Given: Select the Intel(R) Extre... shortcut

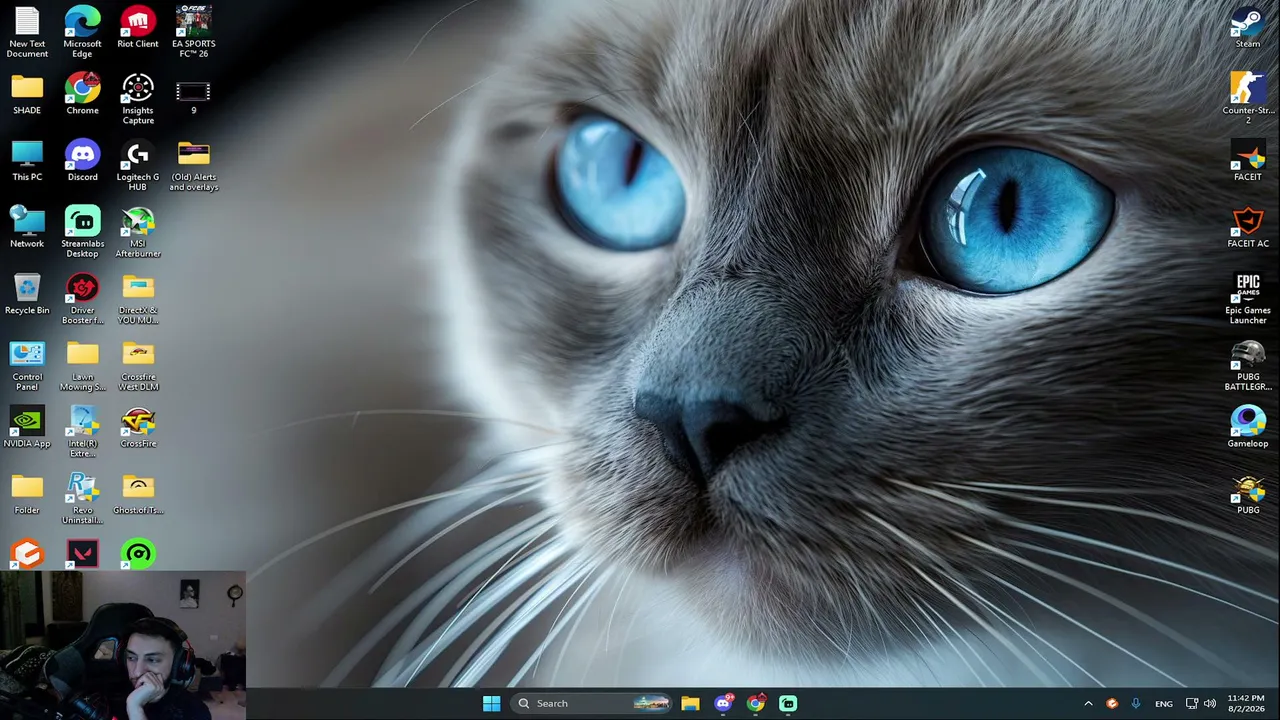Looking at the screenshot, I should click(82, 432).
